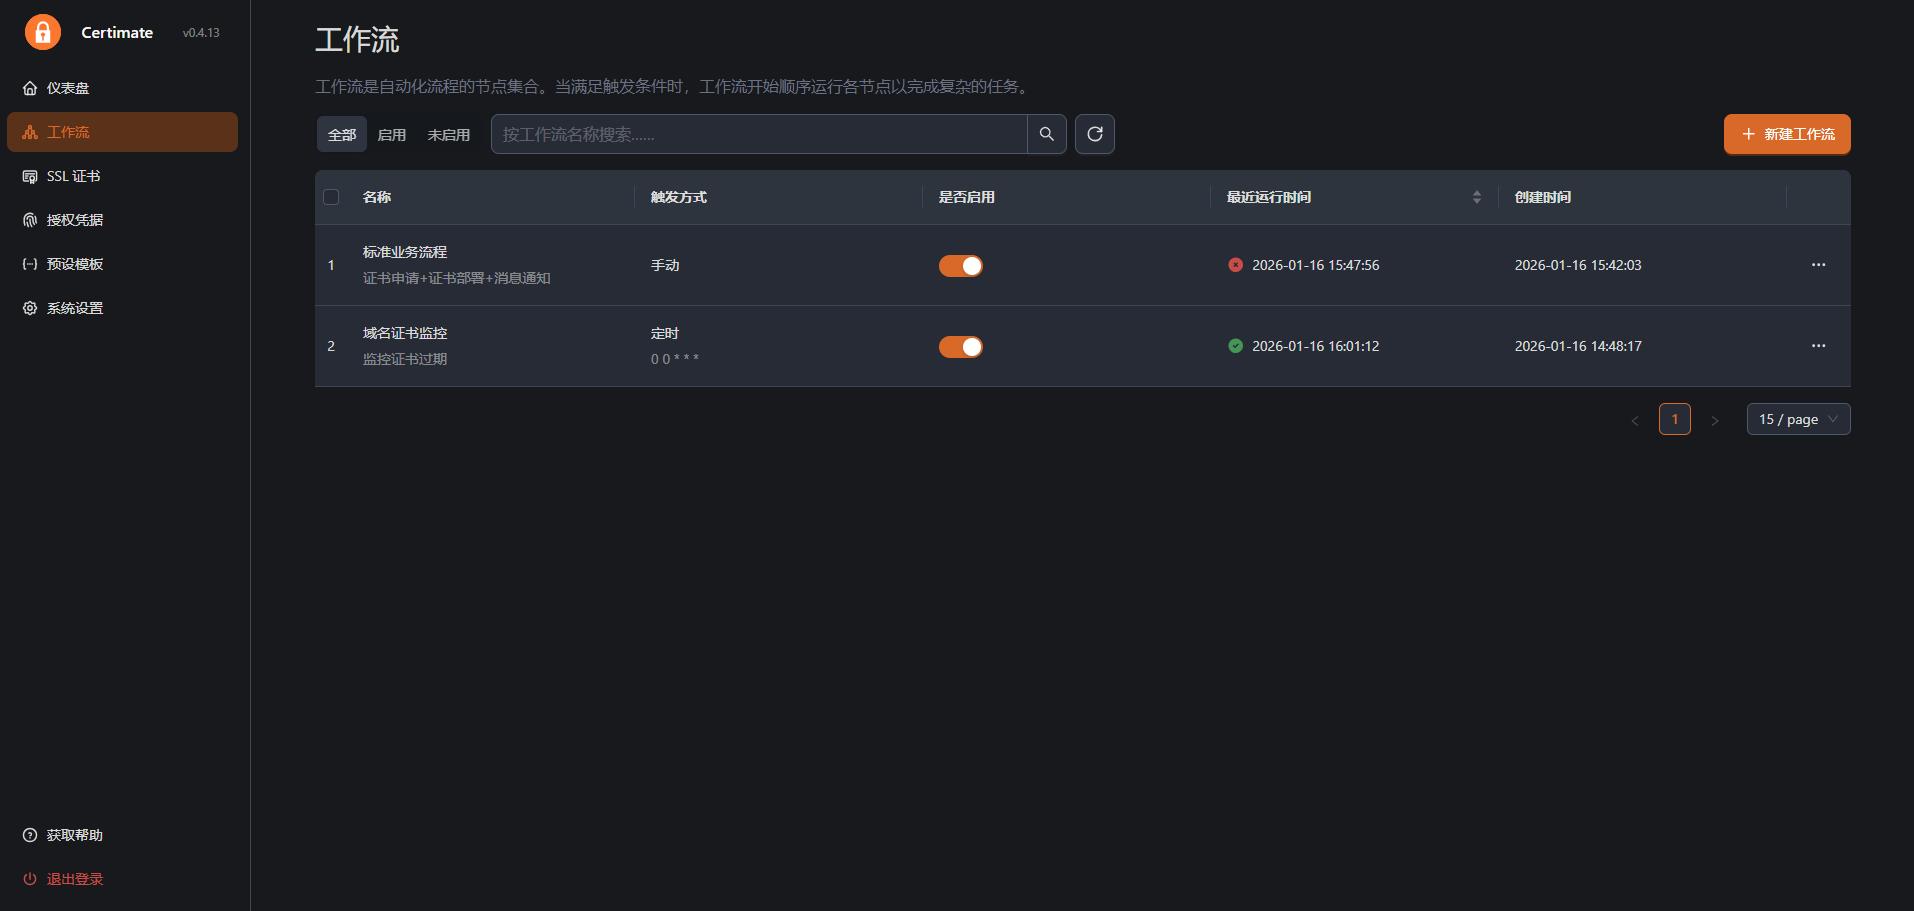Open 仪表盘 in the sidebar
This screenshot has height=911, width=1914.
[x=122, y=88]
